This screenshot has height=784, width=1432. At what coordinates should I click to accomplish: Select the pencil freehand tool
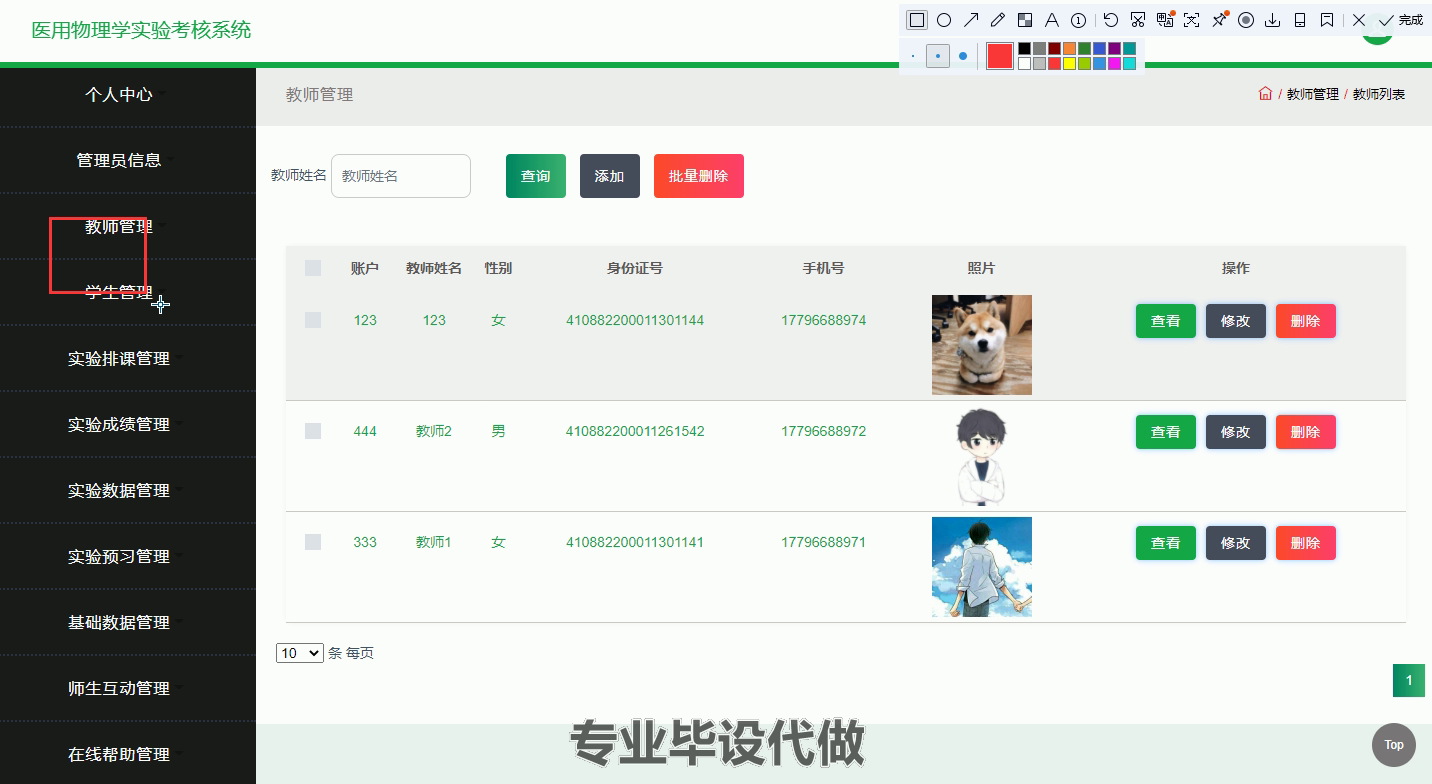point(997,20)
